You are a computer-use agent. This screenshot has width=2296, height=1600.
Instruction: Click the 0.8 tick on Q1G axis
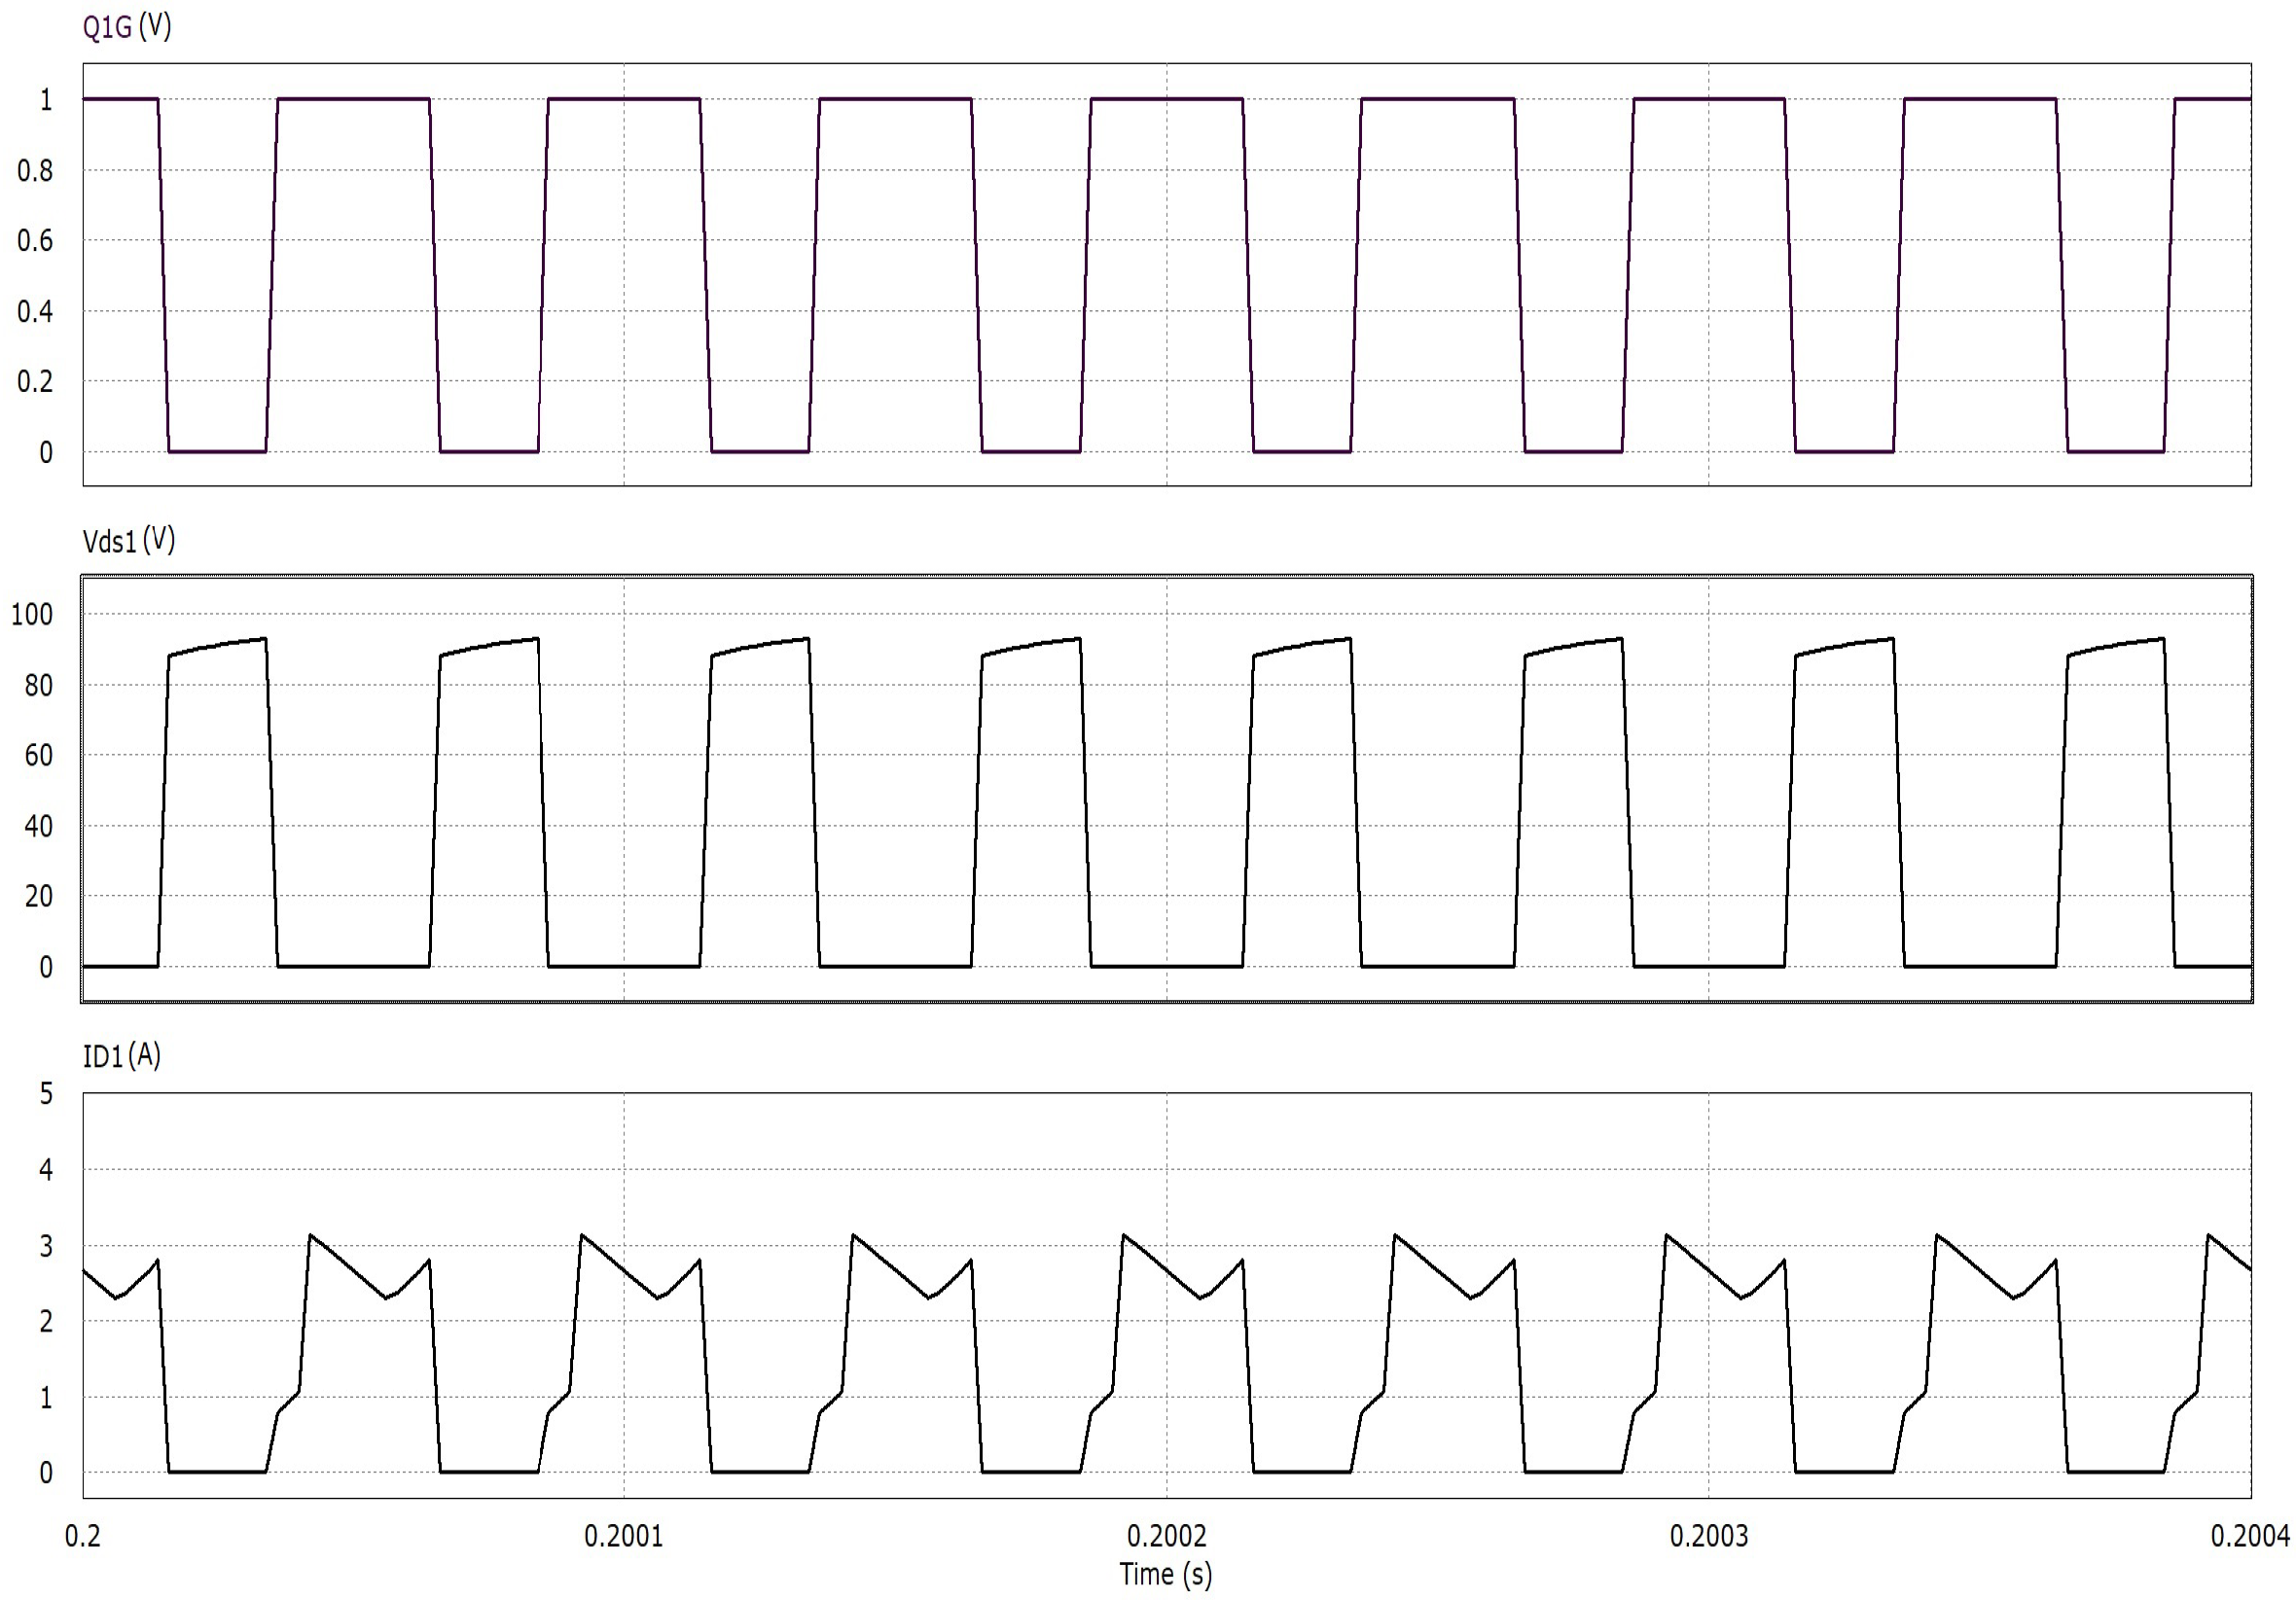pos(35,171)
